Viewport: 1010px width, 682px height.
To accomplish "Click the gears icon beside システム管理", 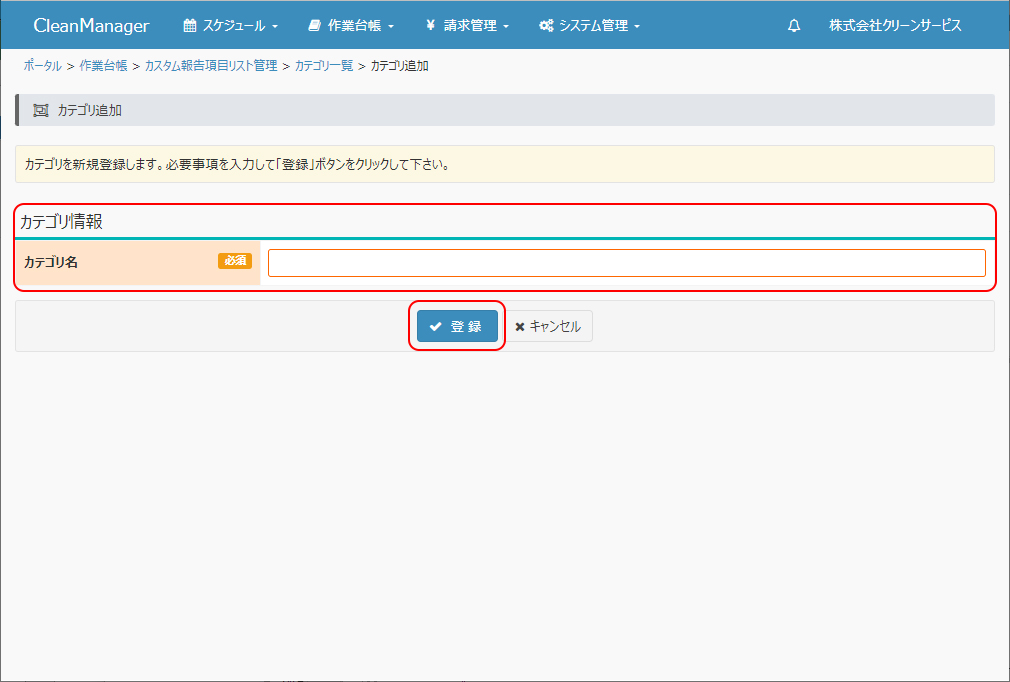I will click(x=546, y=26).
